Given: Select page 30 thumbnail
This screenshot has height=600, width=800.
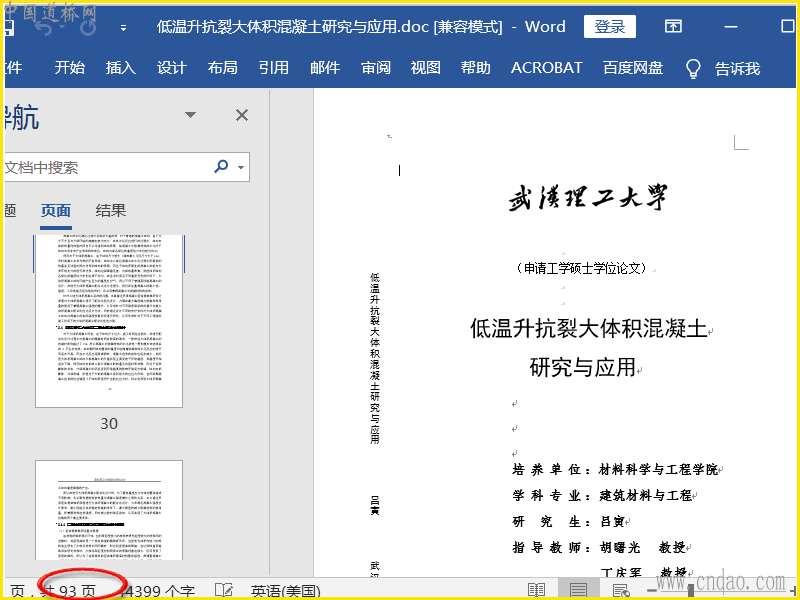Looking at the screenshot, I should [109, 321].
